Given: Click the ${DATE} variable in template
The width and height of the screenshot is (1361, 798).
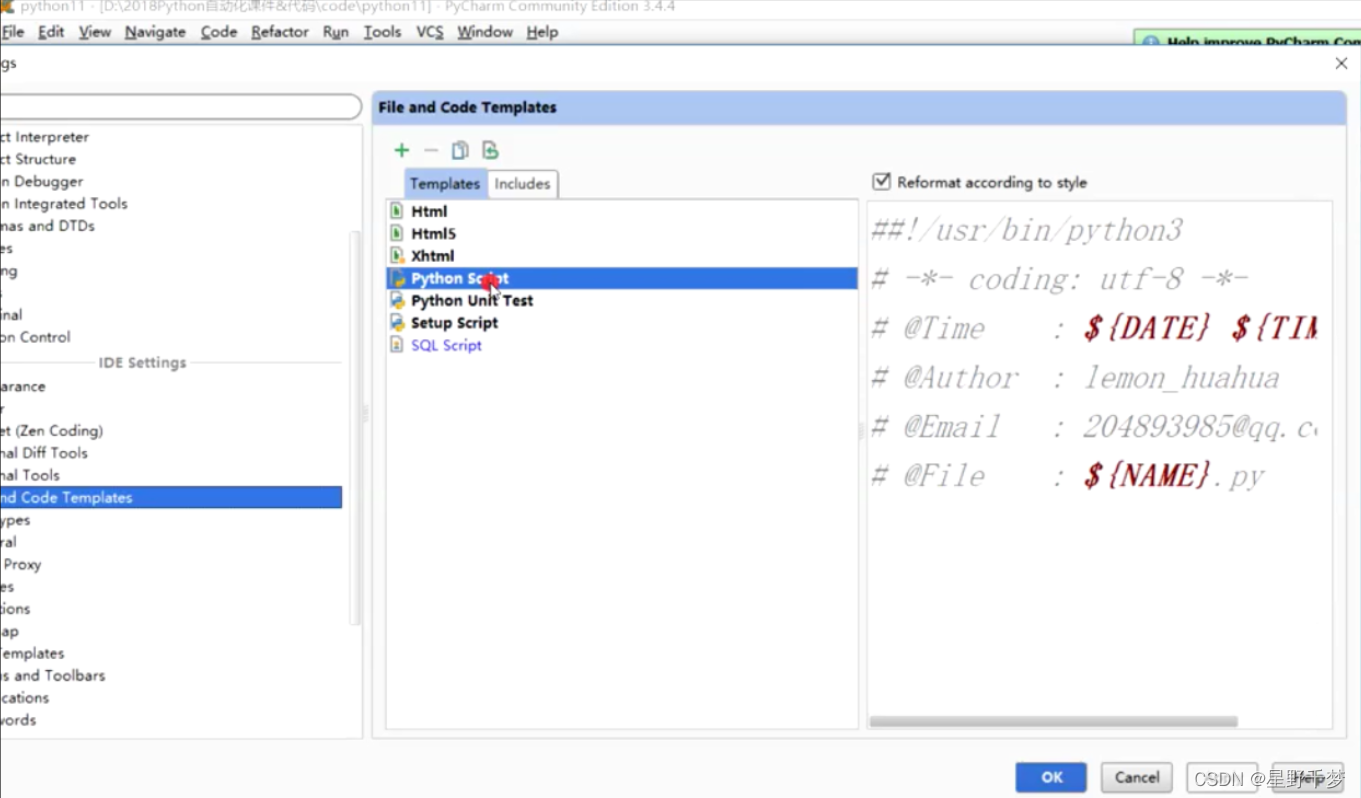Looking at the screenshot, I should [1147, 328].
